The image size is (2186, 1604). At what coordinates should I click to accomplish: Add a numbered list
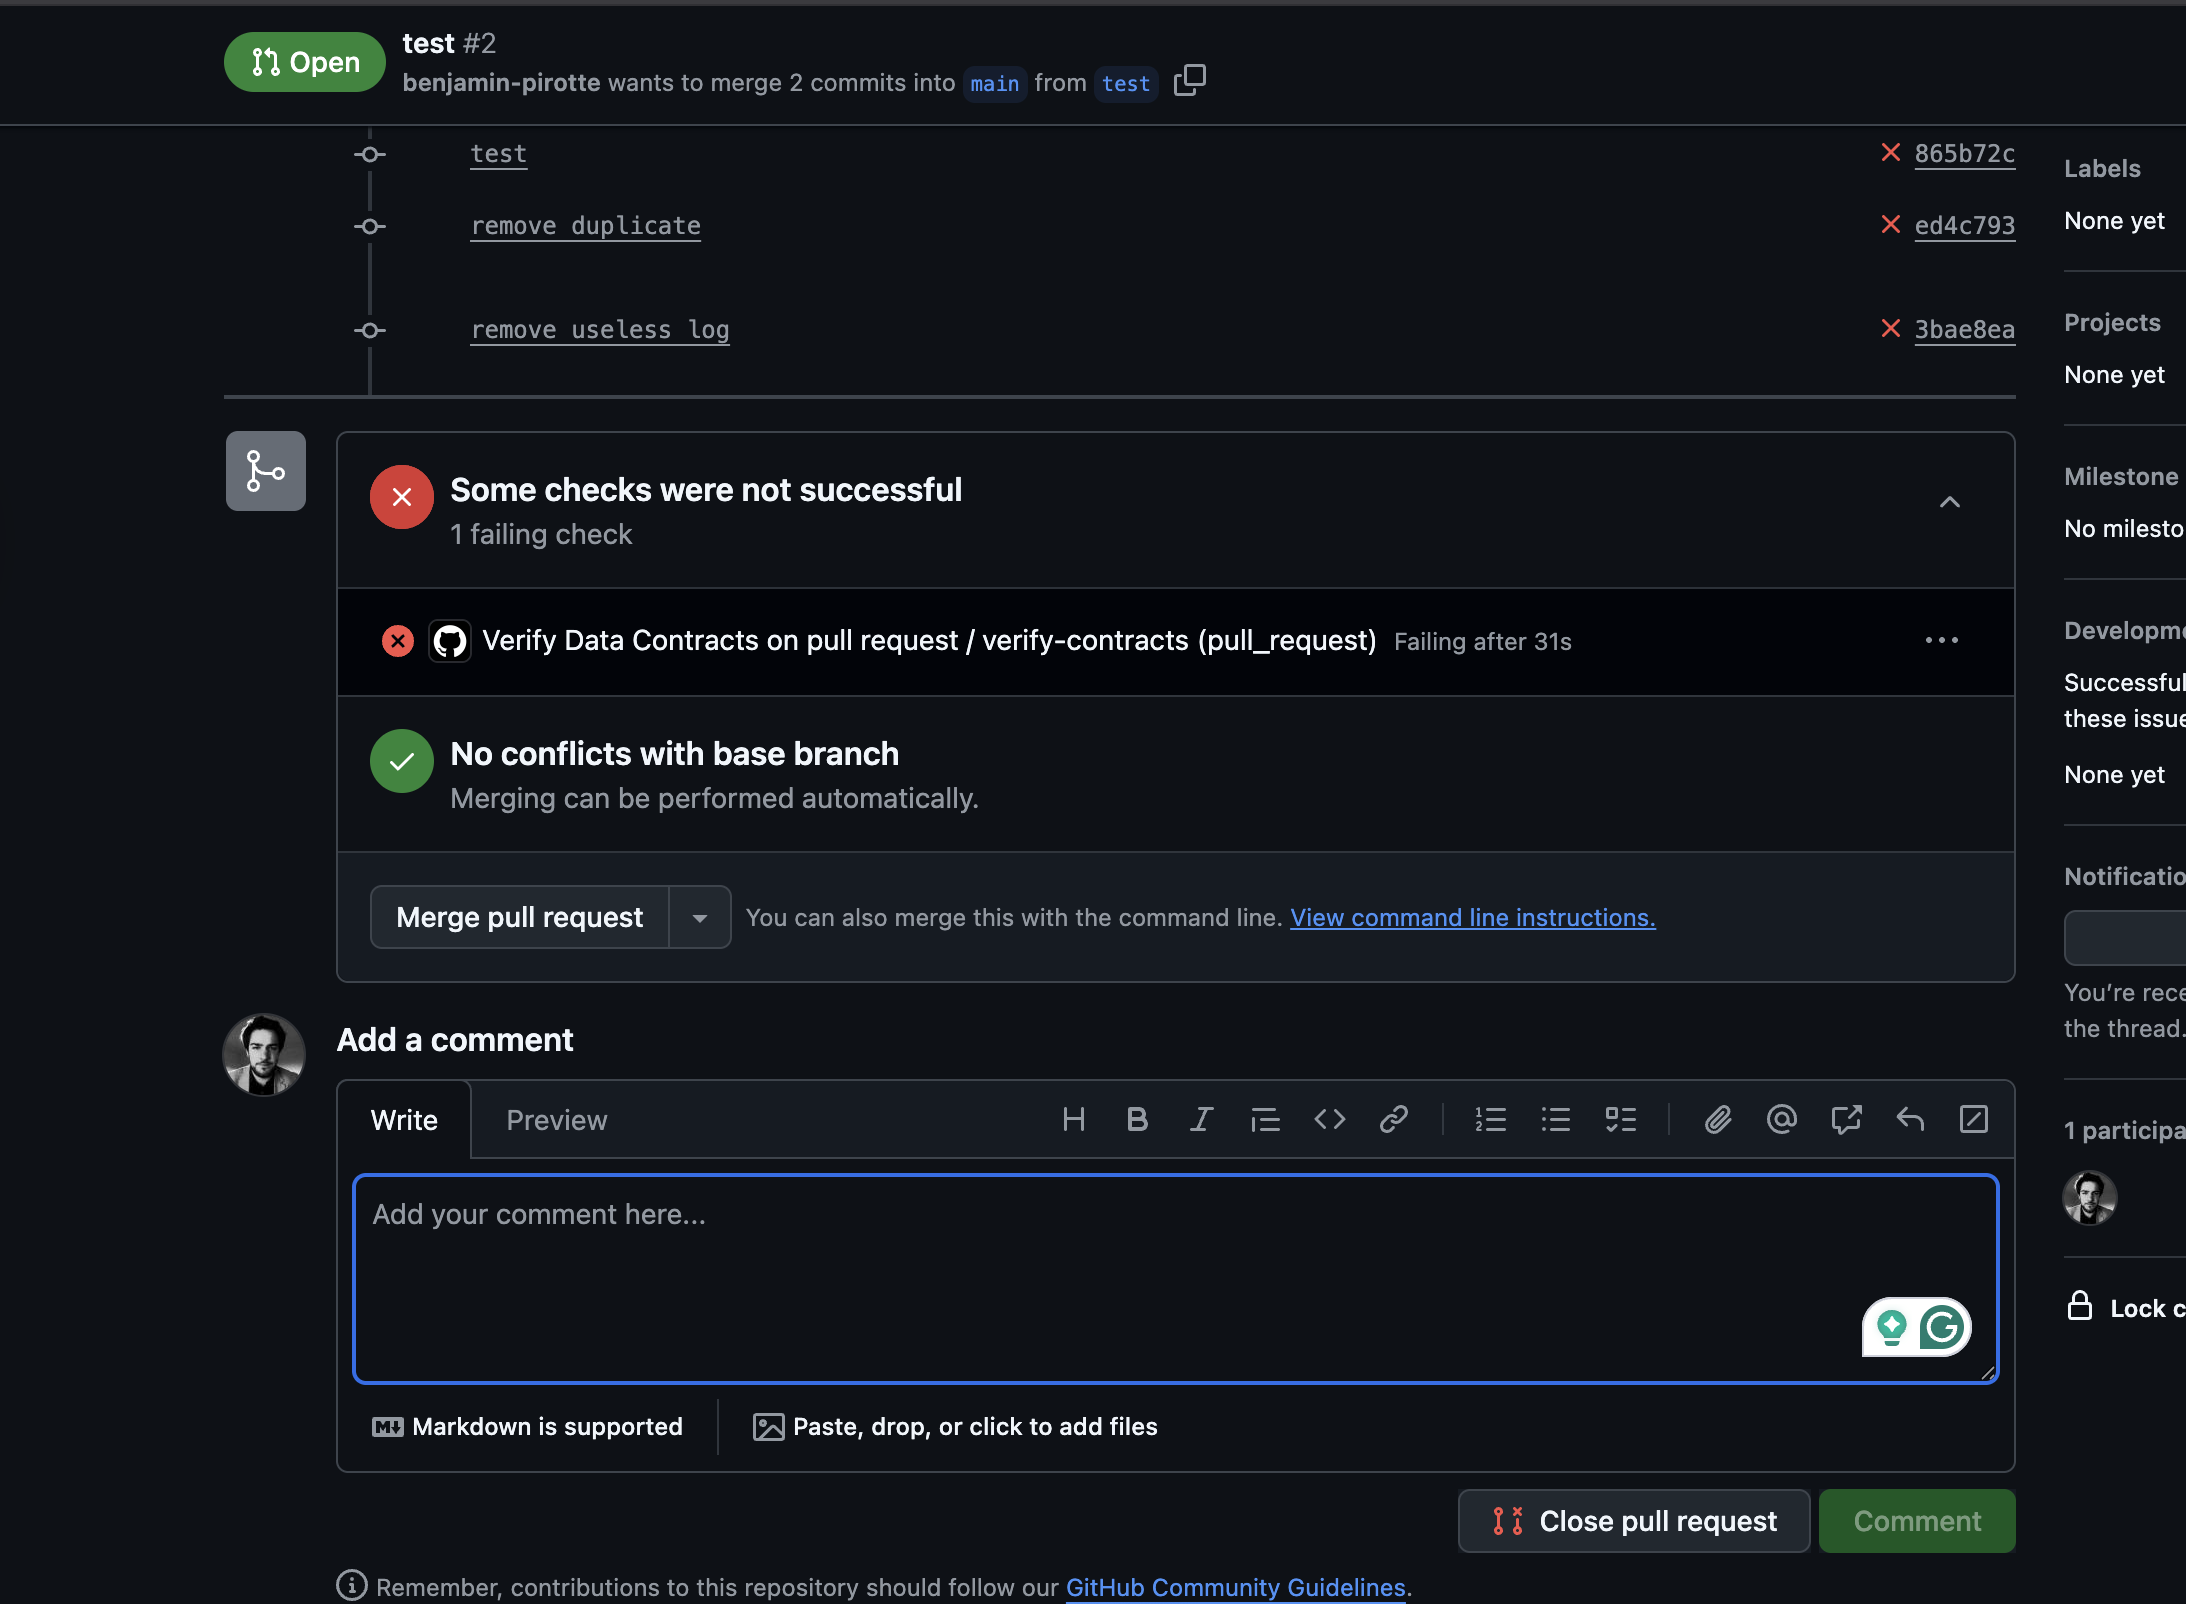click(1490, 1119)
